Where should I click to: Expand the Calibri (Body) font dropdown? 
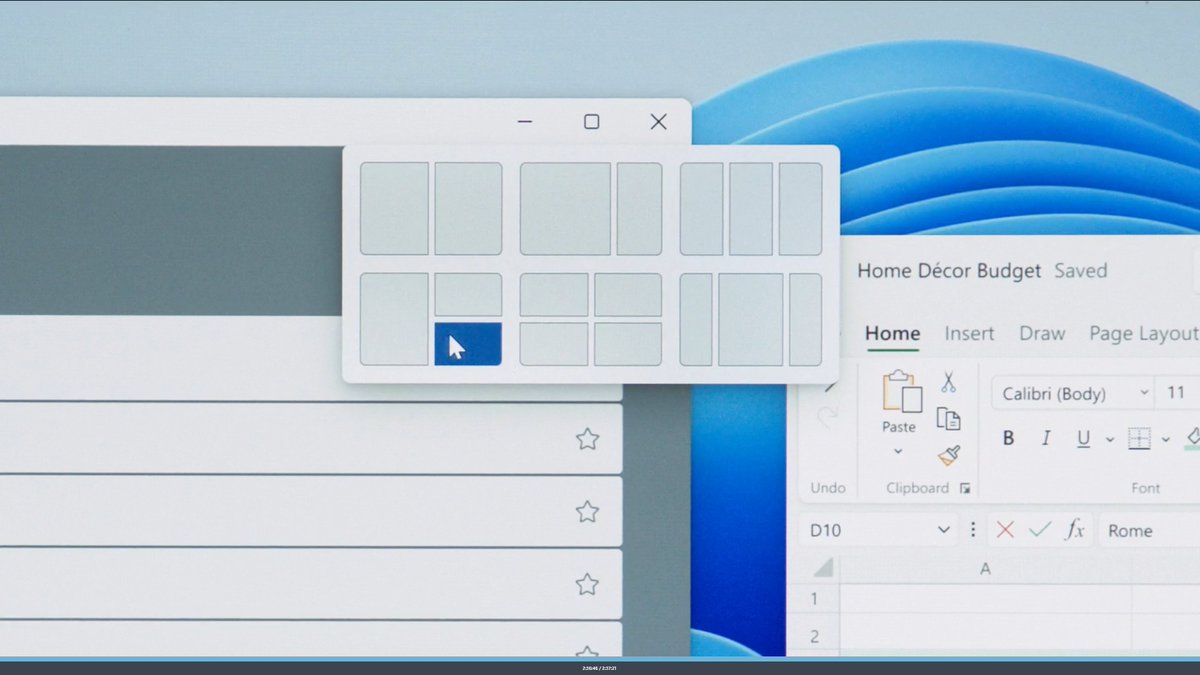tap(1144, 394)
